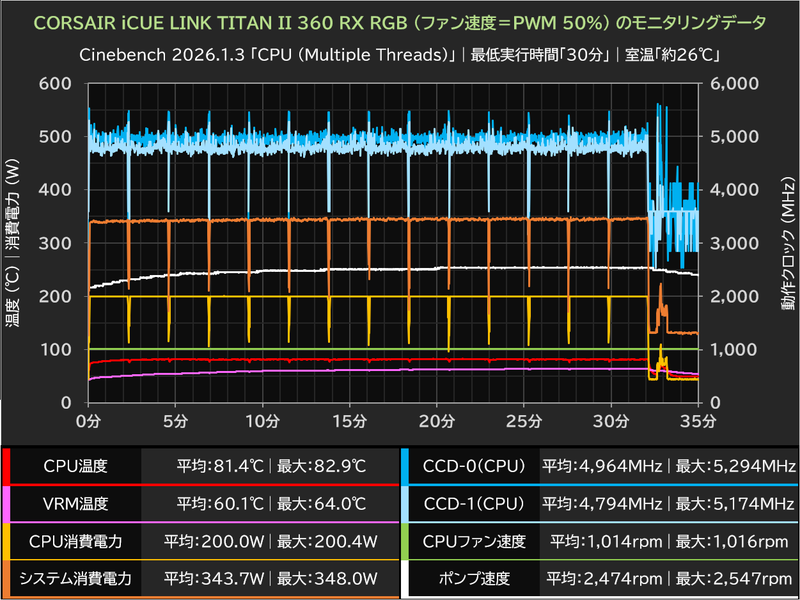Click the 15分 time axis label
Image resolution: width=800 pixels, height=600 pixels.
click(349, 421)
